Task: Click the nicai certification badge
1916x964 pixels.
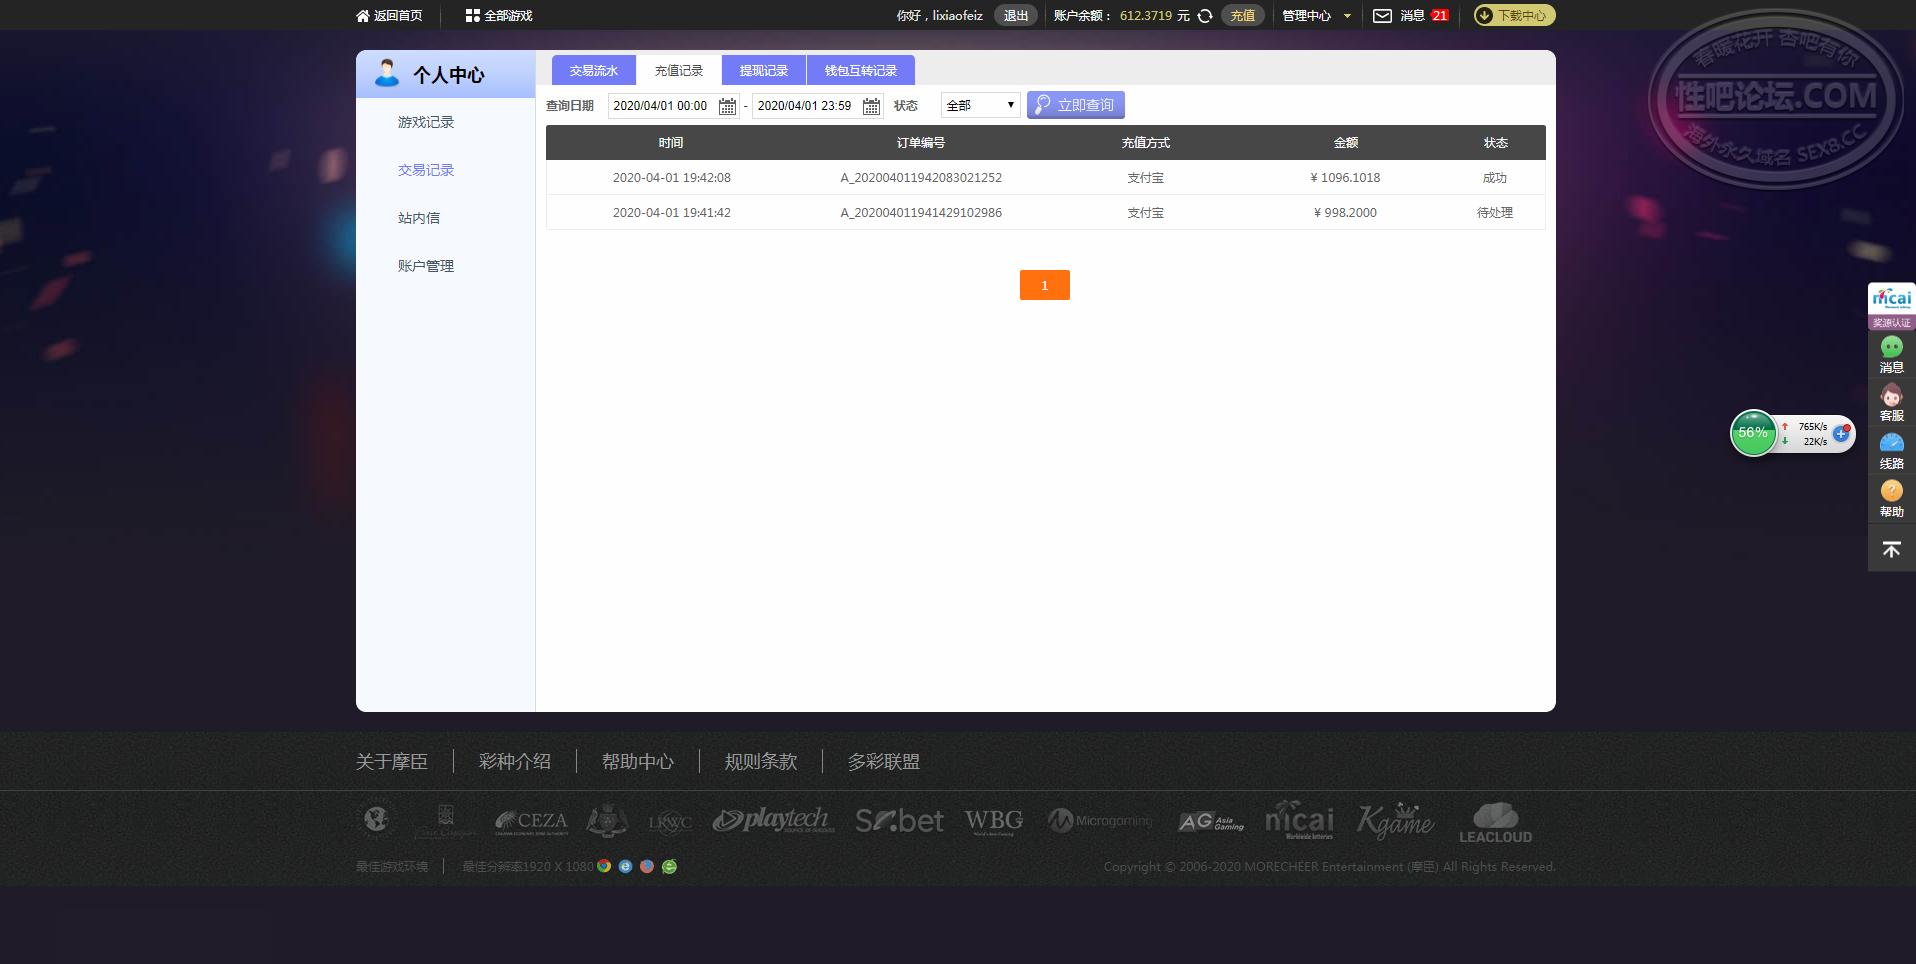Action: coord(1890,303)
